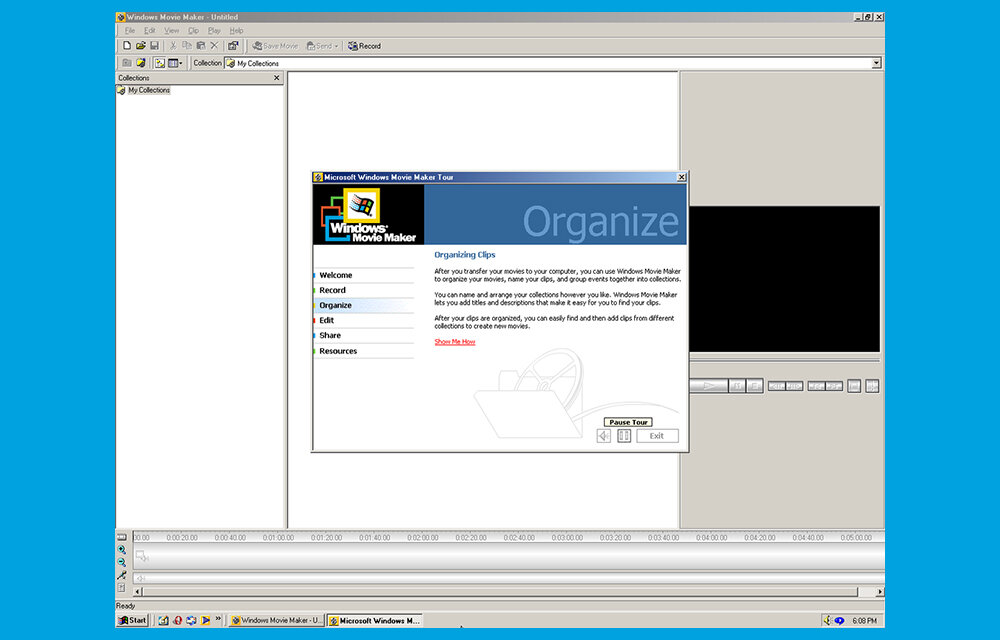Viewport: 1000px width, 640px height.
Task: Open the views button dropdown arrow
Action: 181,63
